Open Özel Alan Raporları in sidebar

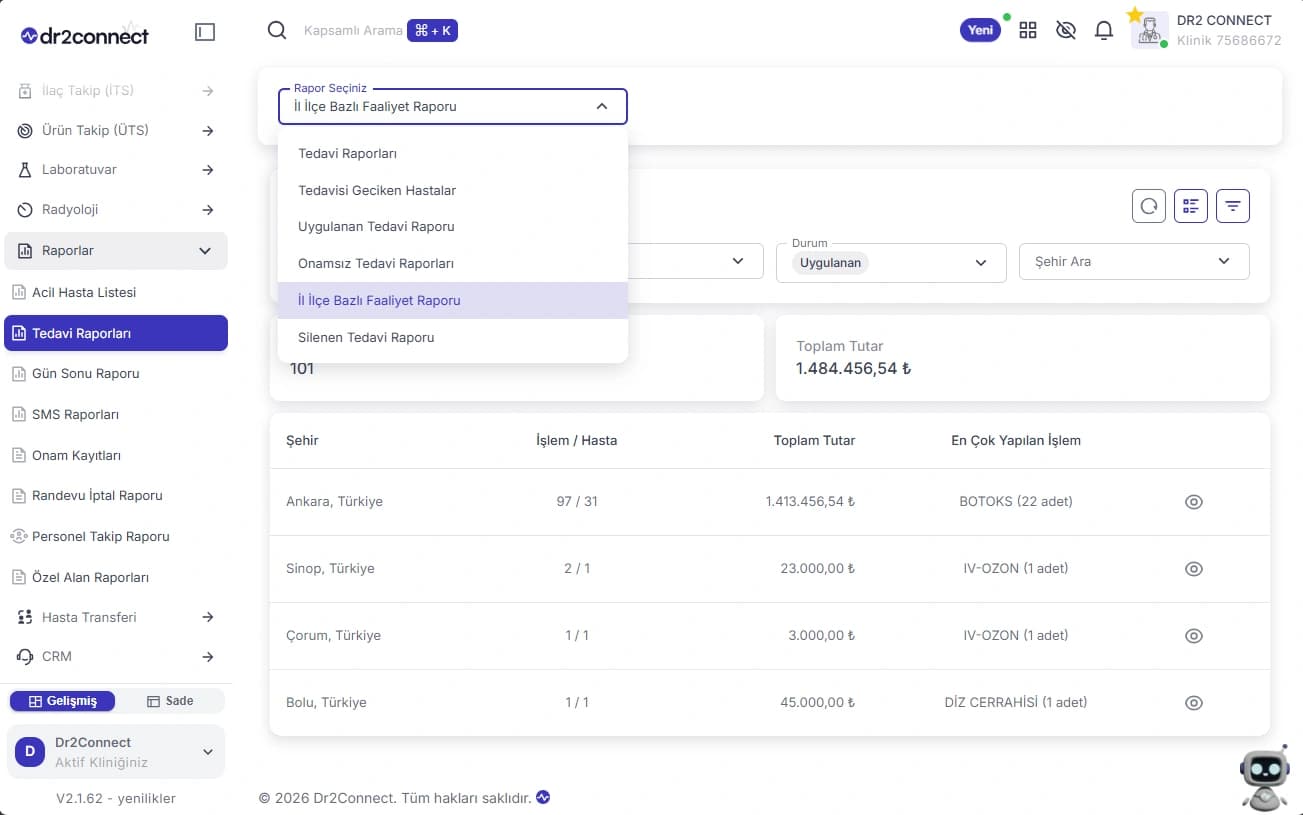coord(116,578)
